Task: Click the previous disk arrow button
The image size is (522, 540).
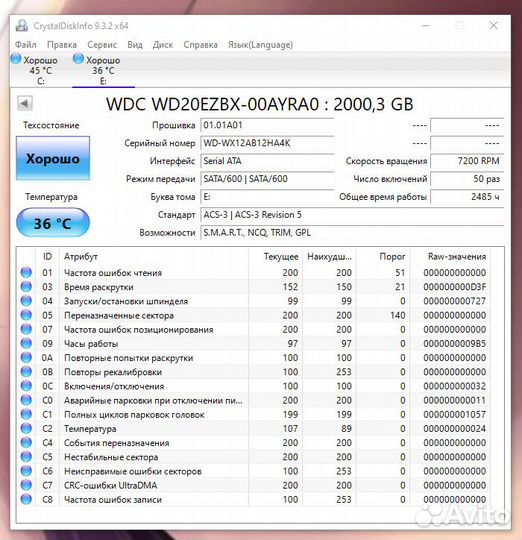Action: (25, 103)
